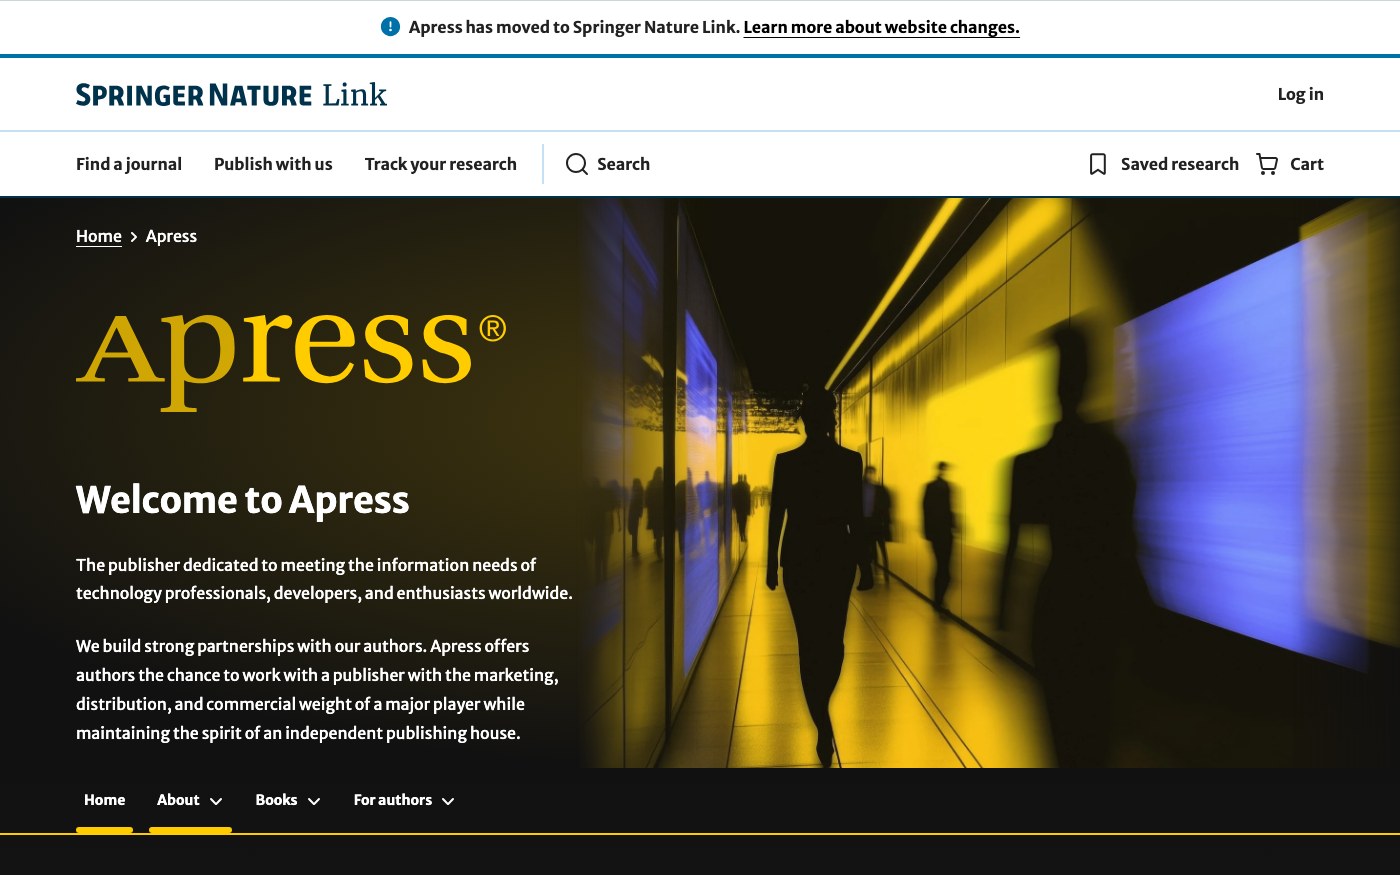
Task: Click the bookmark Saved research icon
Action: coord(1098,164)
